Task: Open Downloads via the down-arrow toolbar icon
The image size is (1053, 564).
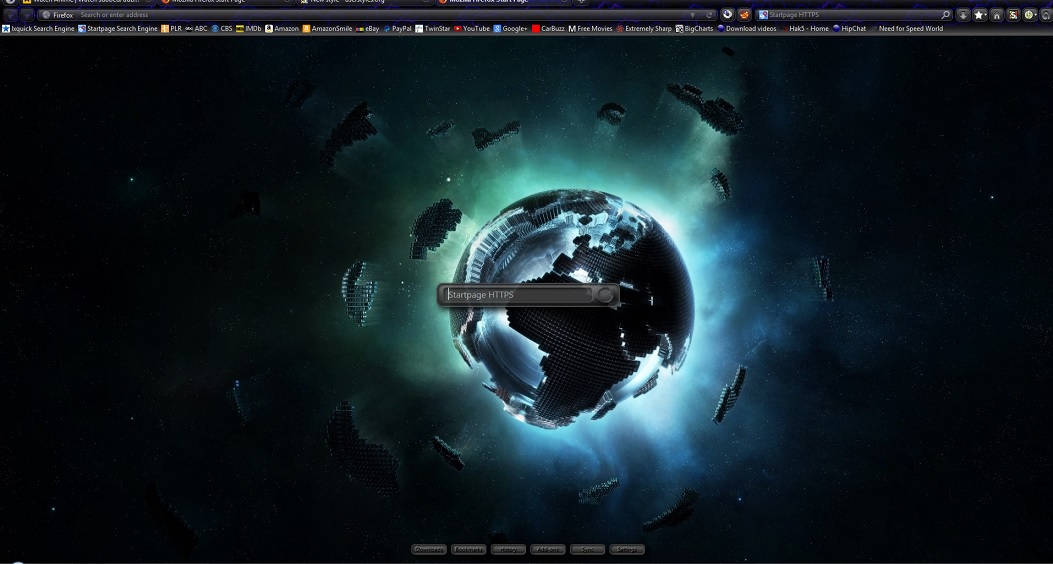Action: 963,15
